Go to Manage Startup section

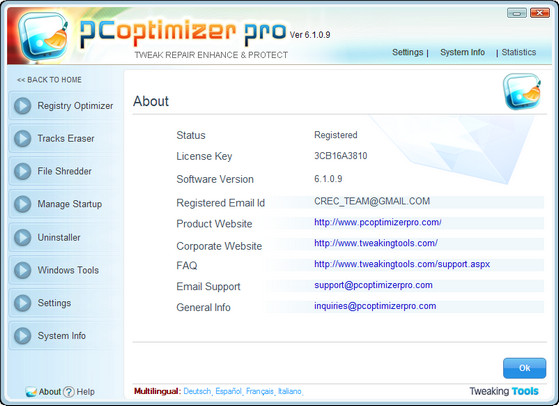click(65, 204)
